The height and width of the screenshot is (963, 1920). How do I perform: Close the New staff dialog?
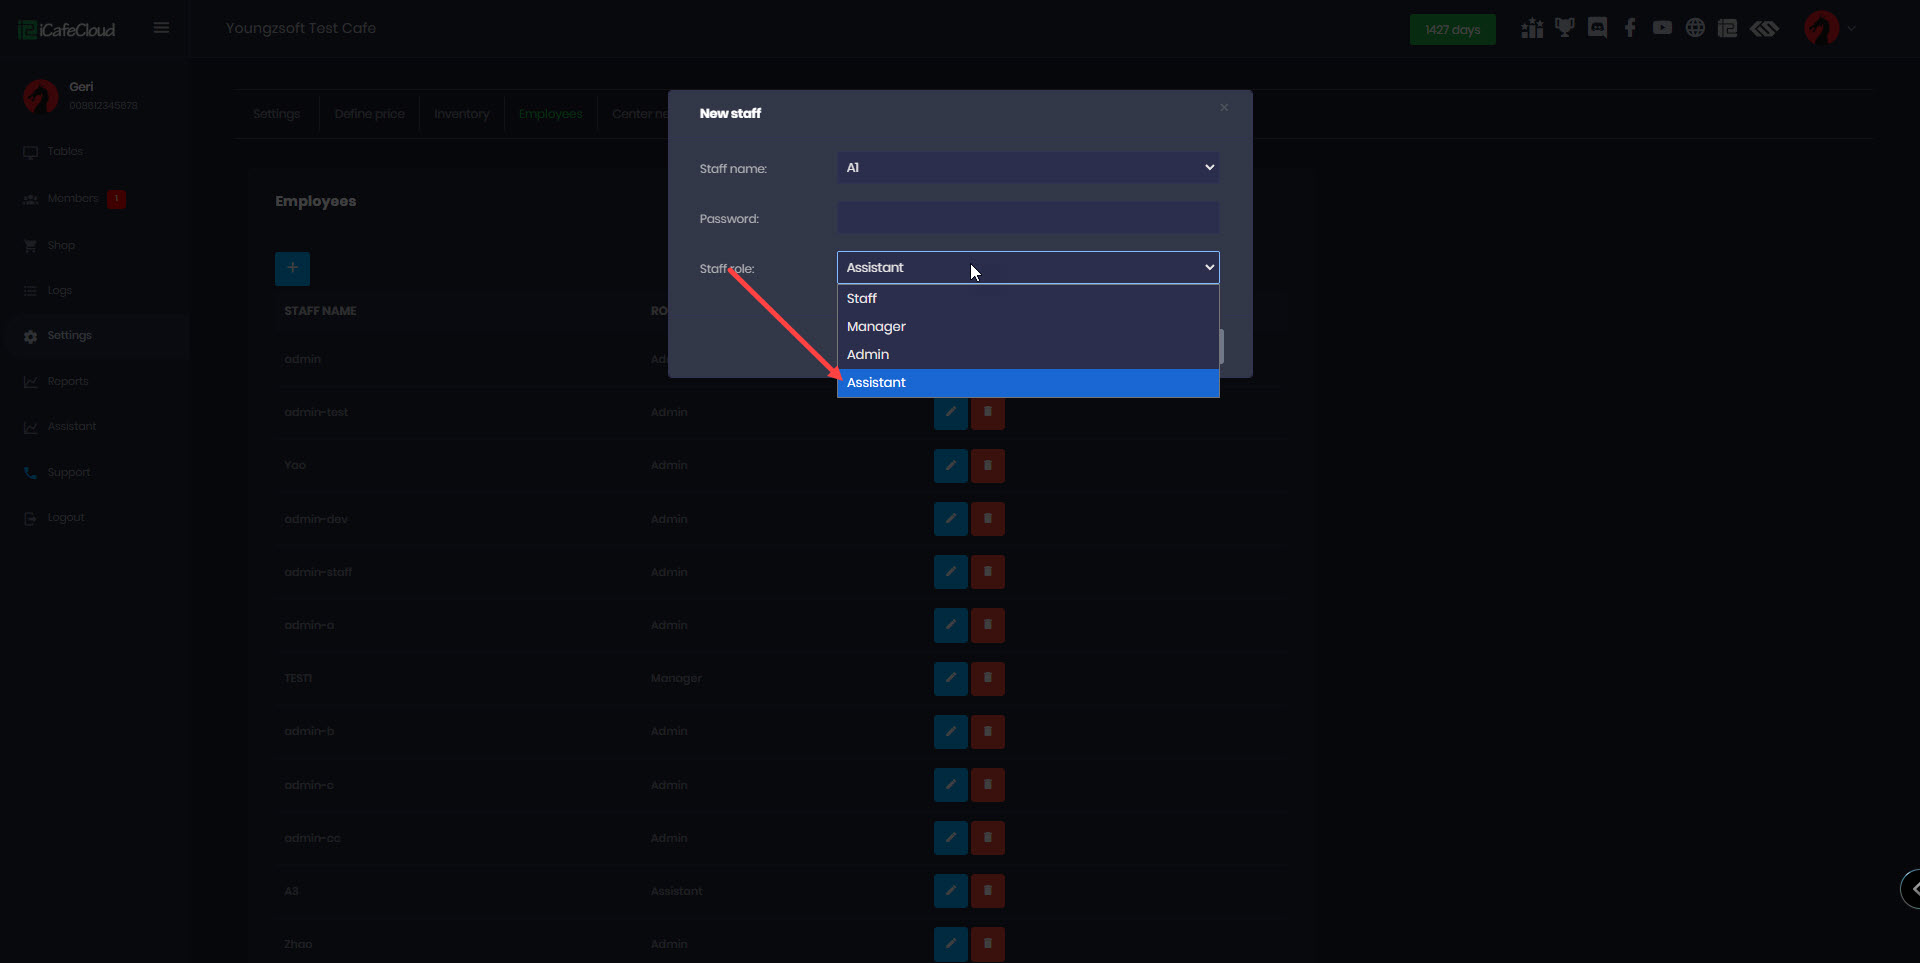1223,108
